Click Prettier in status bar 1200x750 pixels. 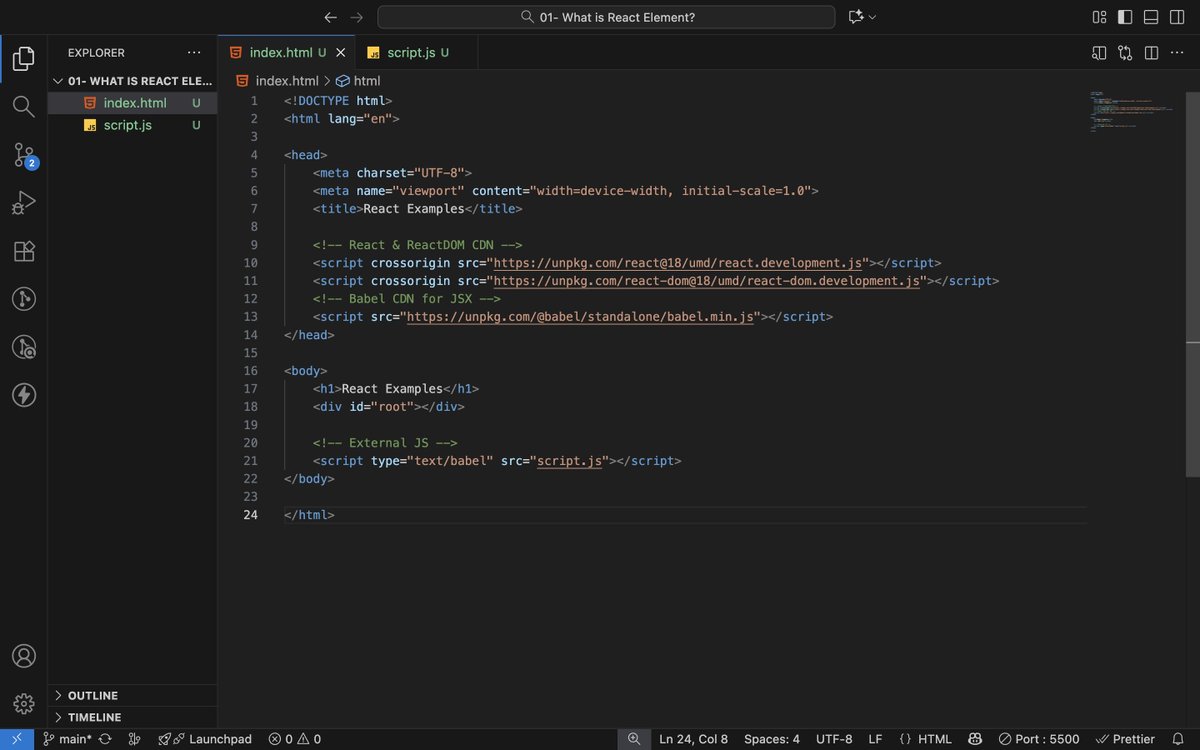1125,739
